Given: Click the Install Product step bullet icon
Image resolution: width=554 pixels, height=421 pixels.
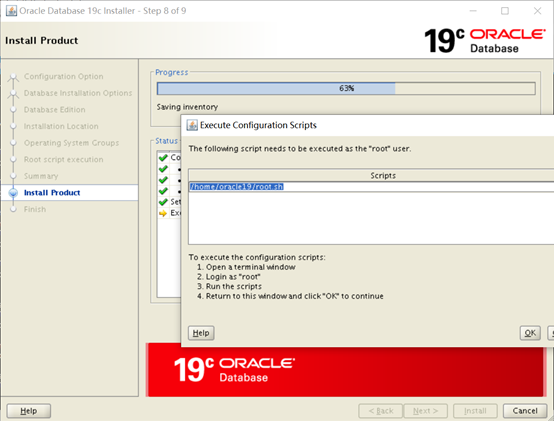Looking at the screenshot, I should (x=13, y=192).
